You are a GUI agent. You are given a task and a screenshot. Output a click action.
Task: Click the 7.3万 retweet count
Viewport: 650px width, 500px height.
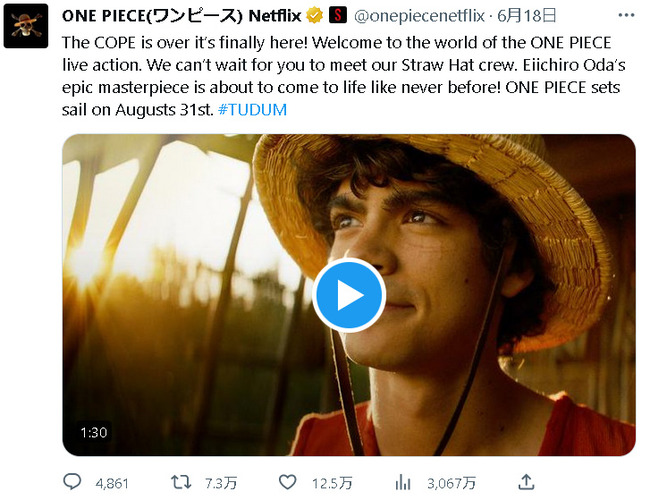pyautogui.click(x=220, y=483)
